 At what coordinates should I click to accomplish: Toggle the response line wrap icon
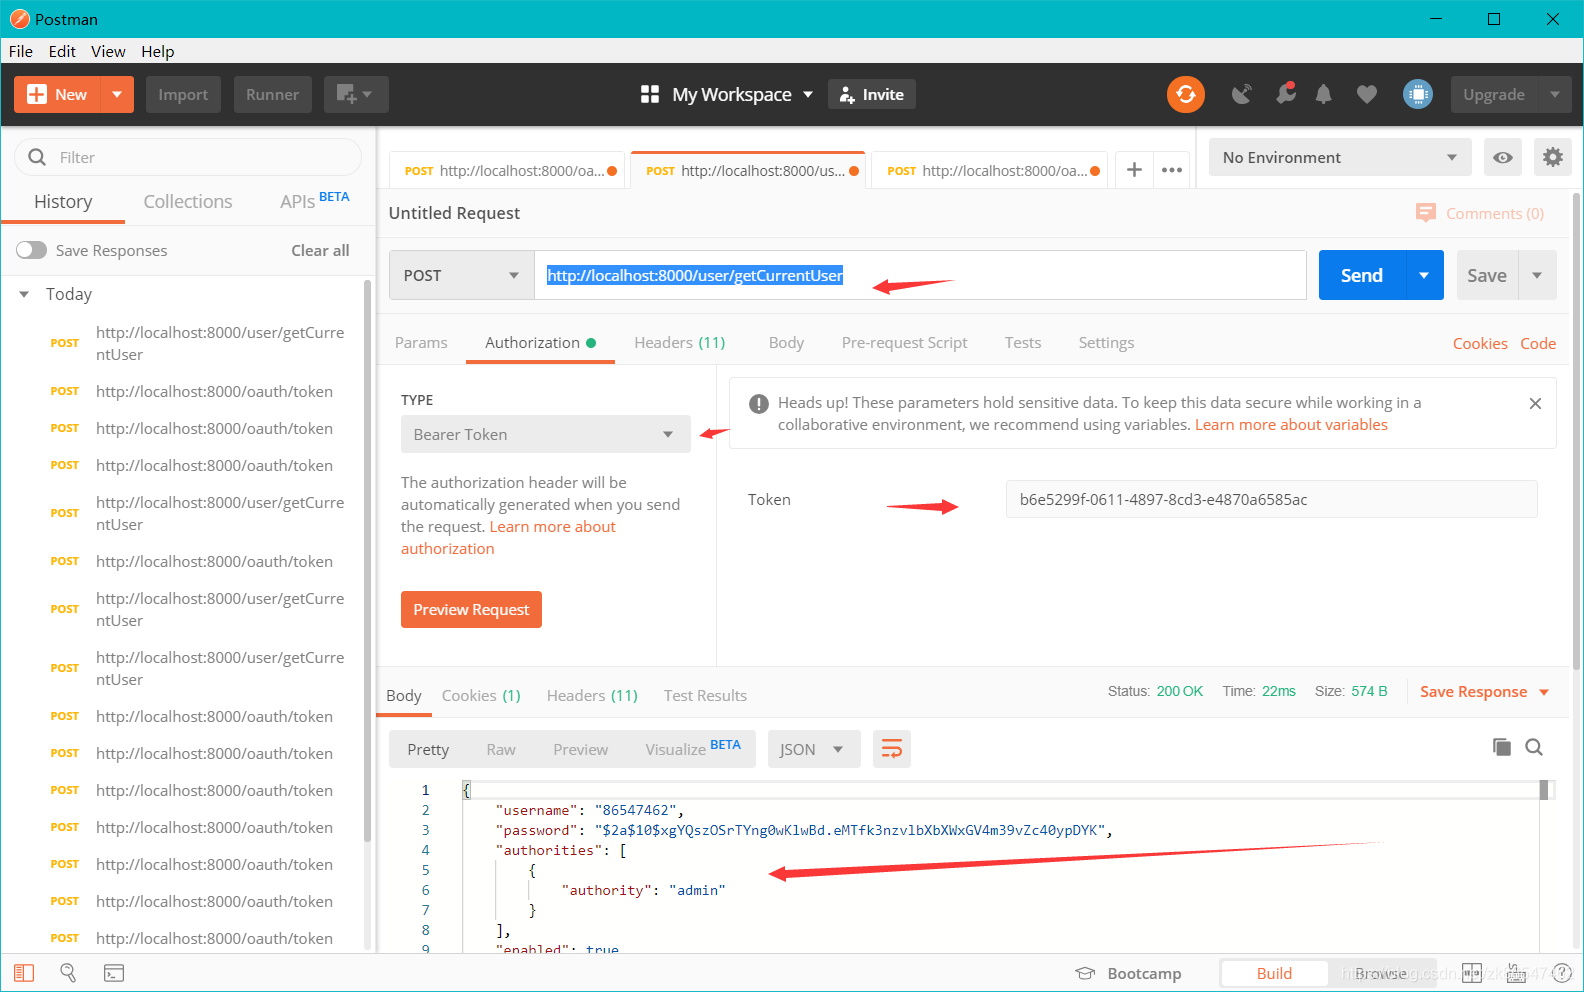891,749
